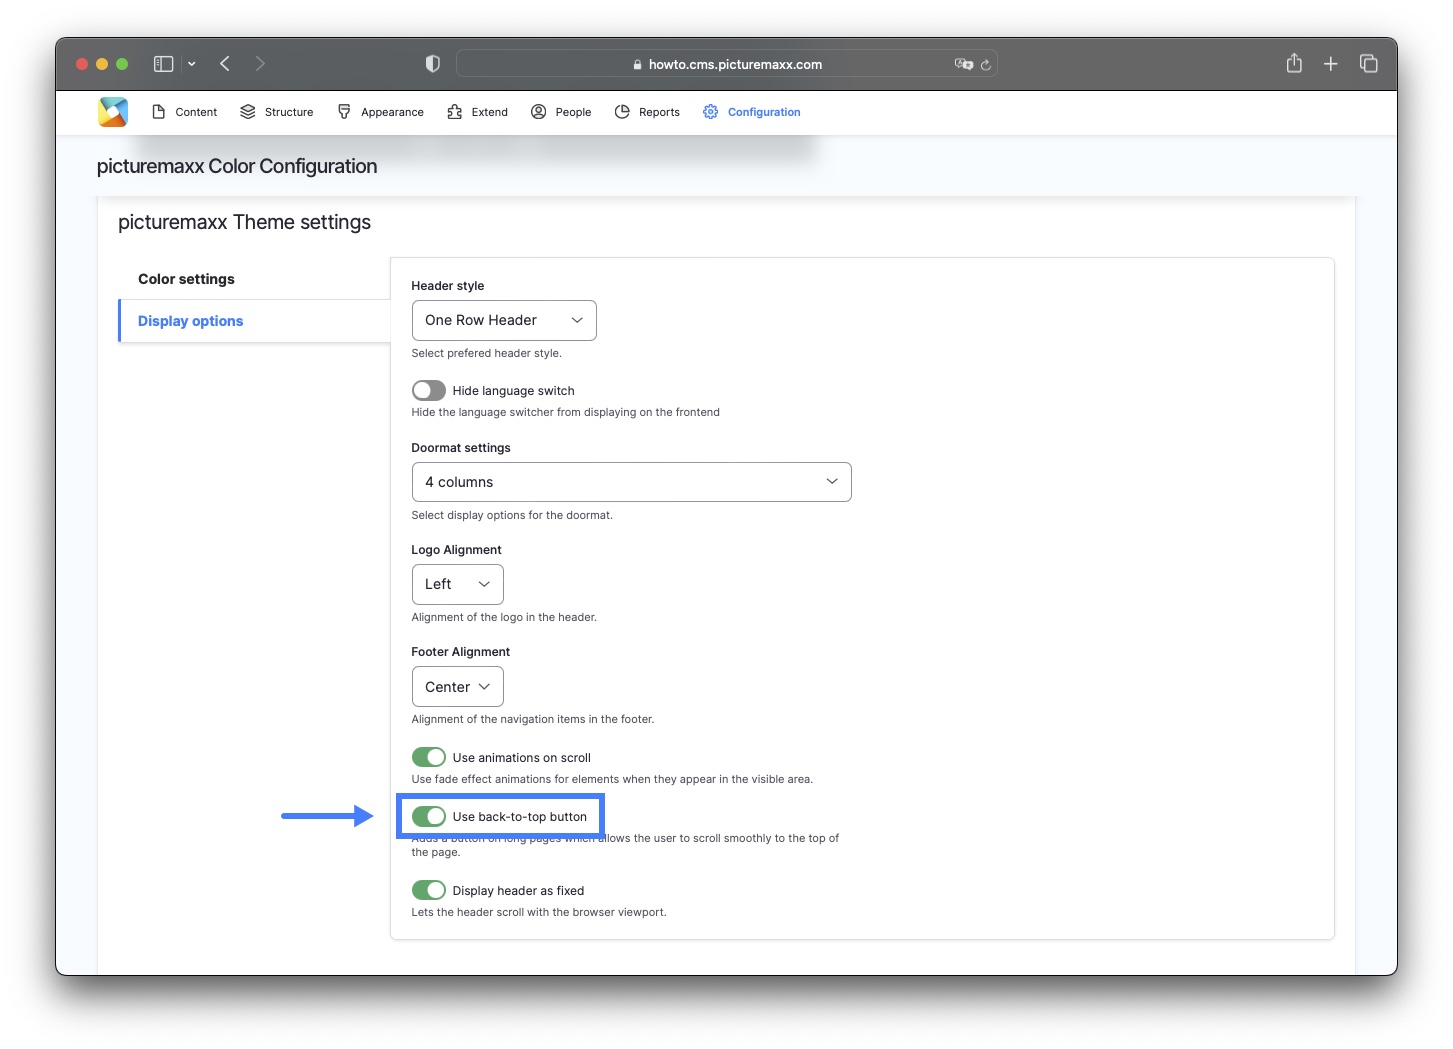Click the 'picturemaxx Theme settings' heading
Viewport: 1453px width, 1049px height.
point(244,222)
